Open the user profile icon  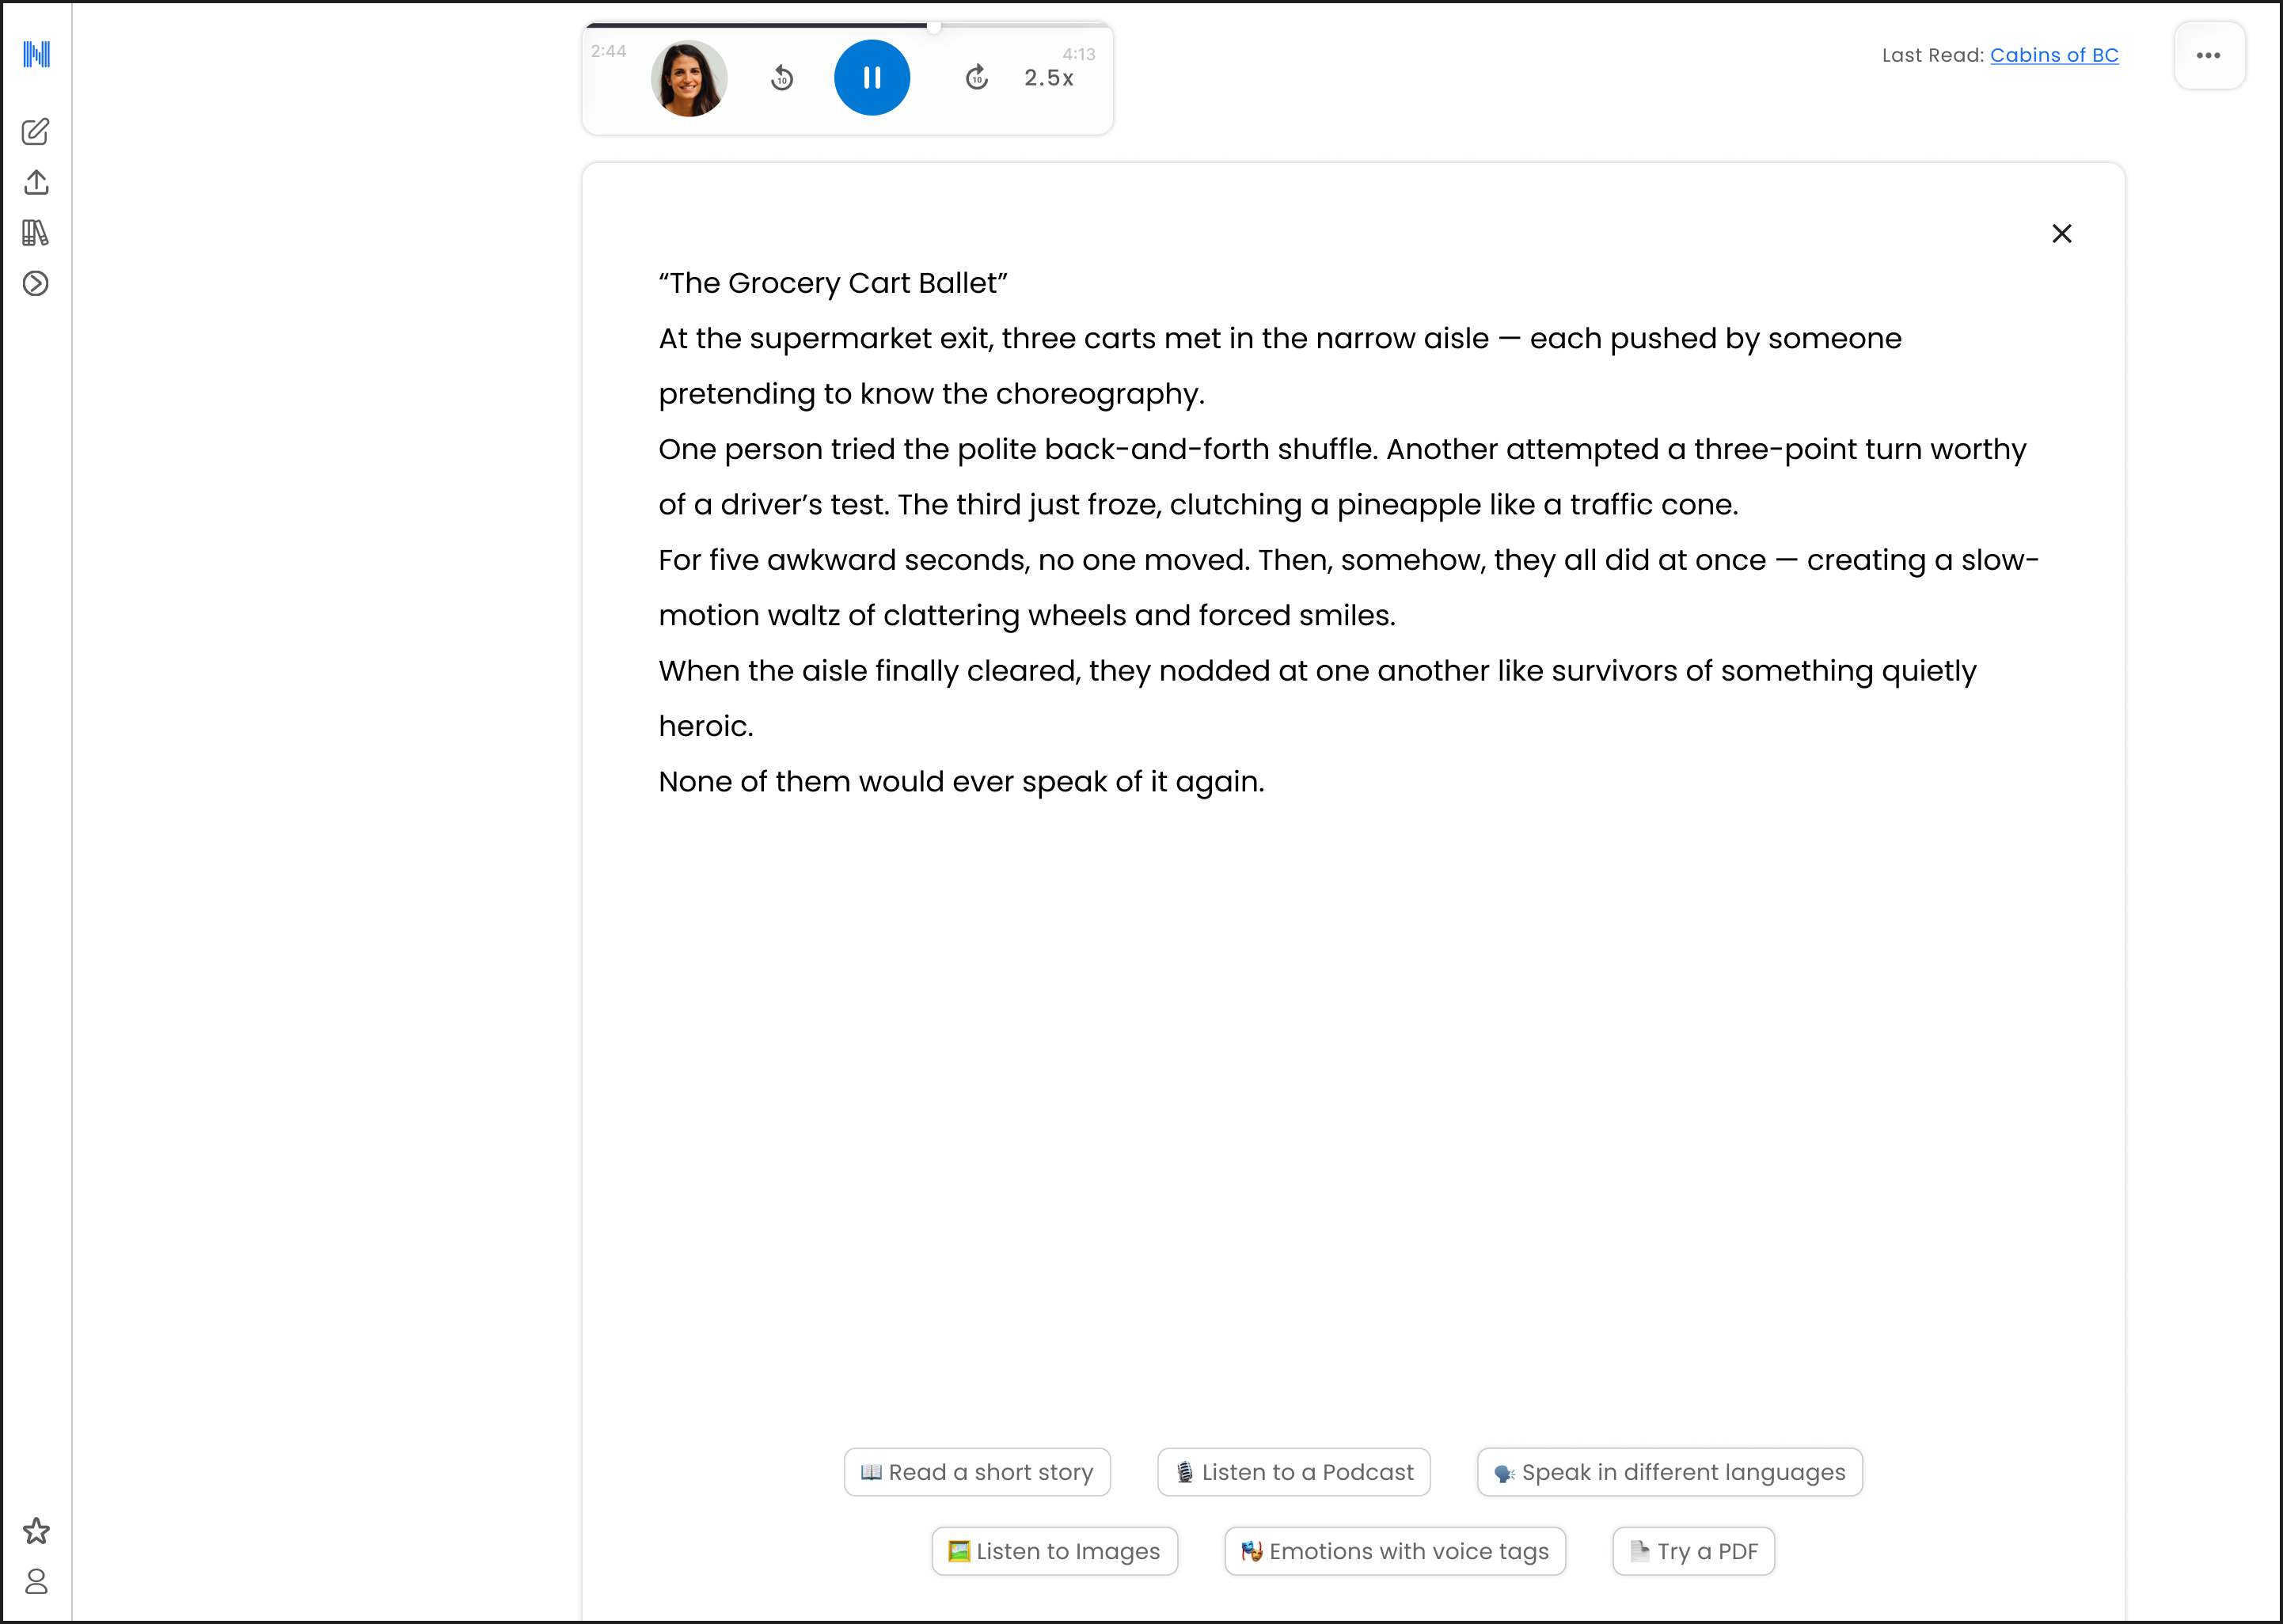click(36, 1581)
